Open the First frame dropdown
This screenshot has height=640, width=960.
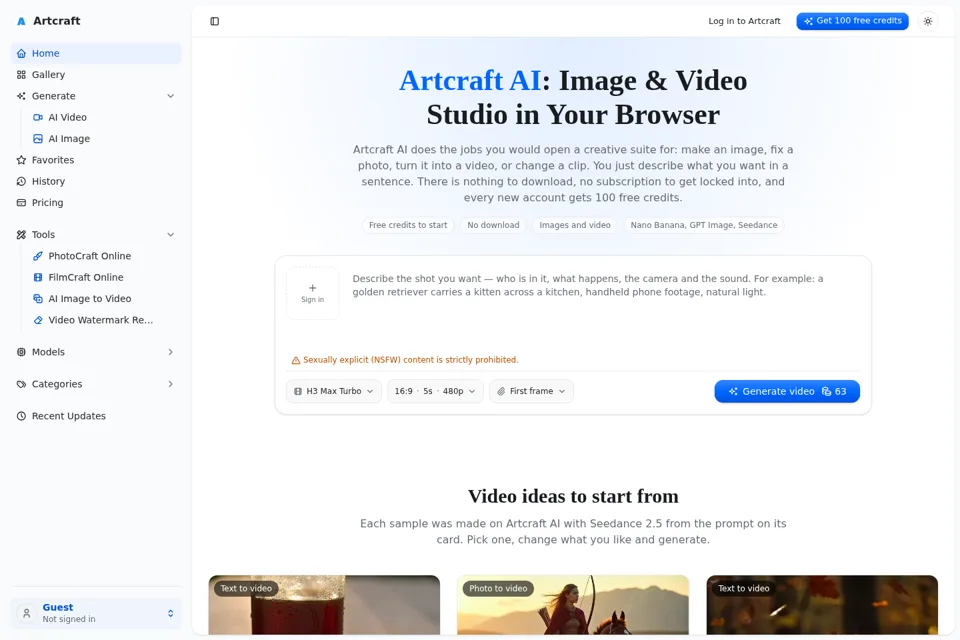(x=531, y=391)
